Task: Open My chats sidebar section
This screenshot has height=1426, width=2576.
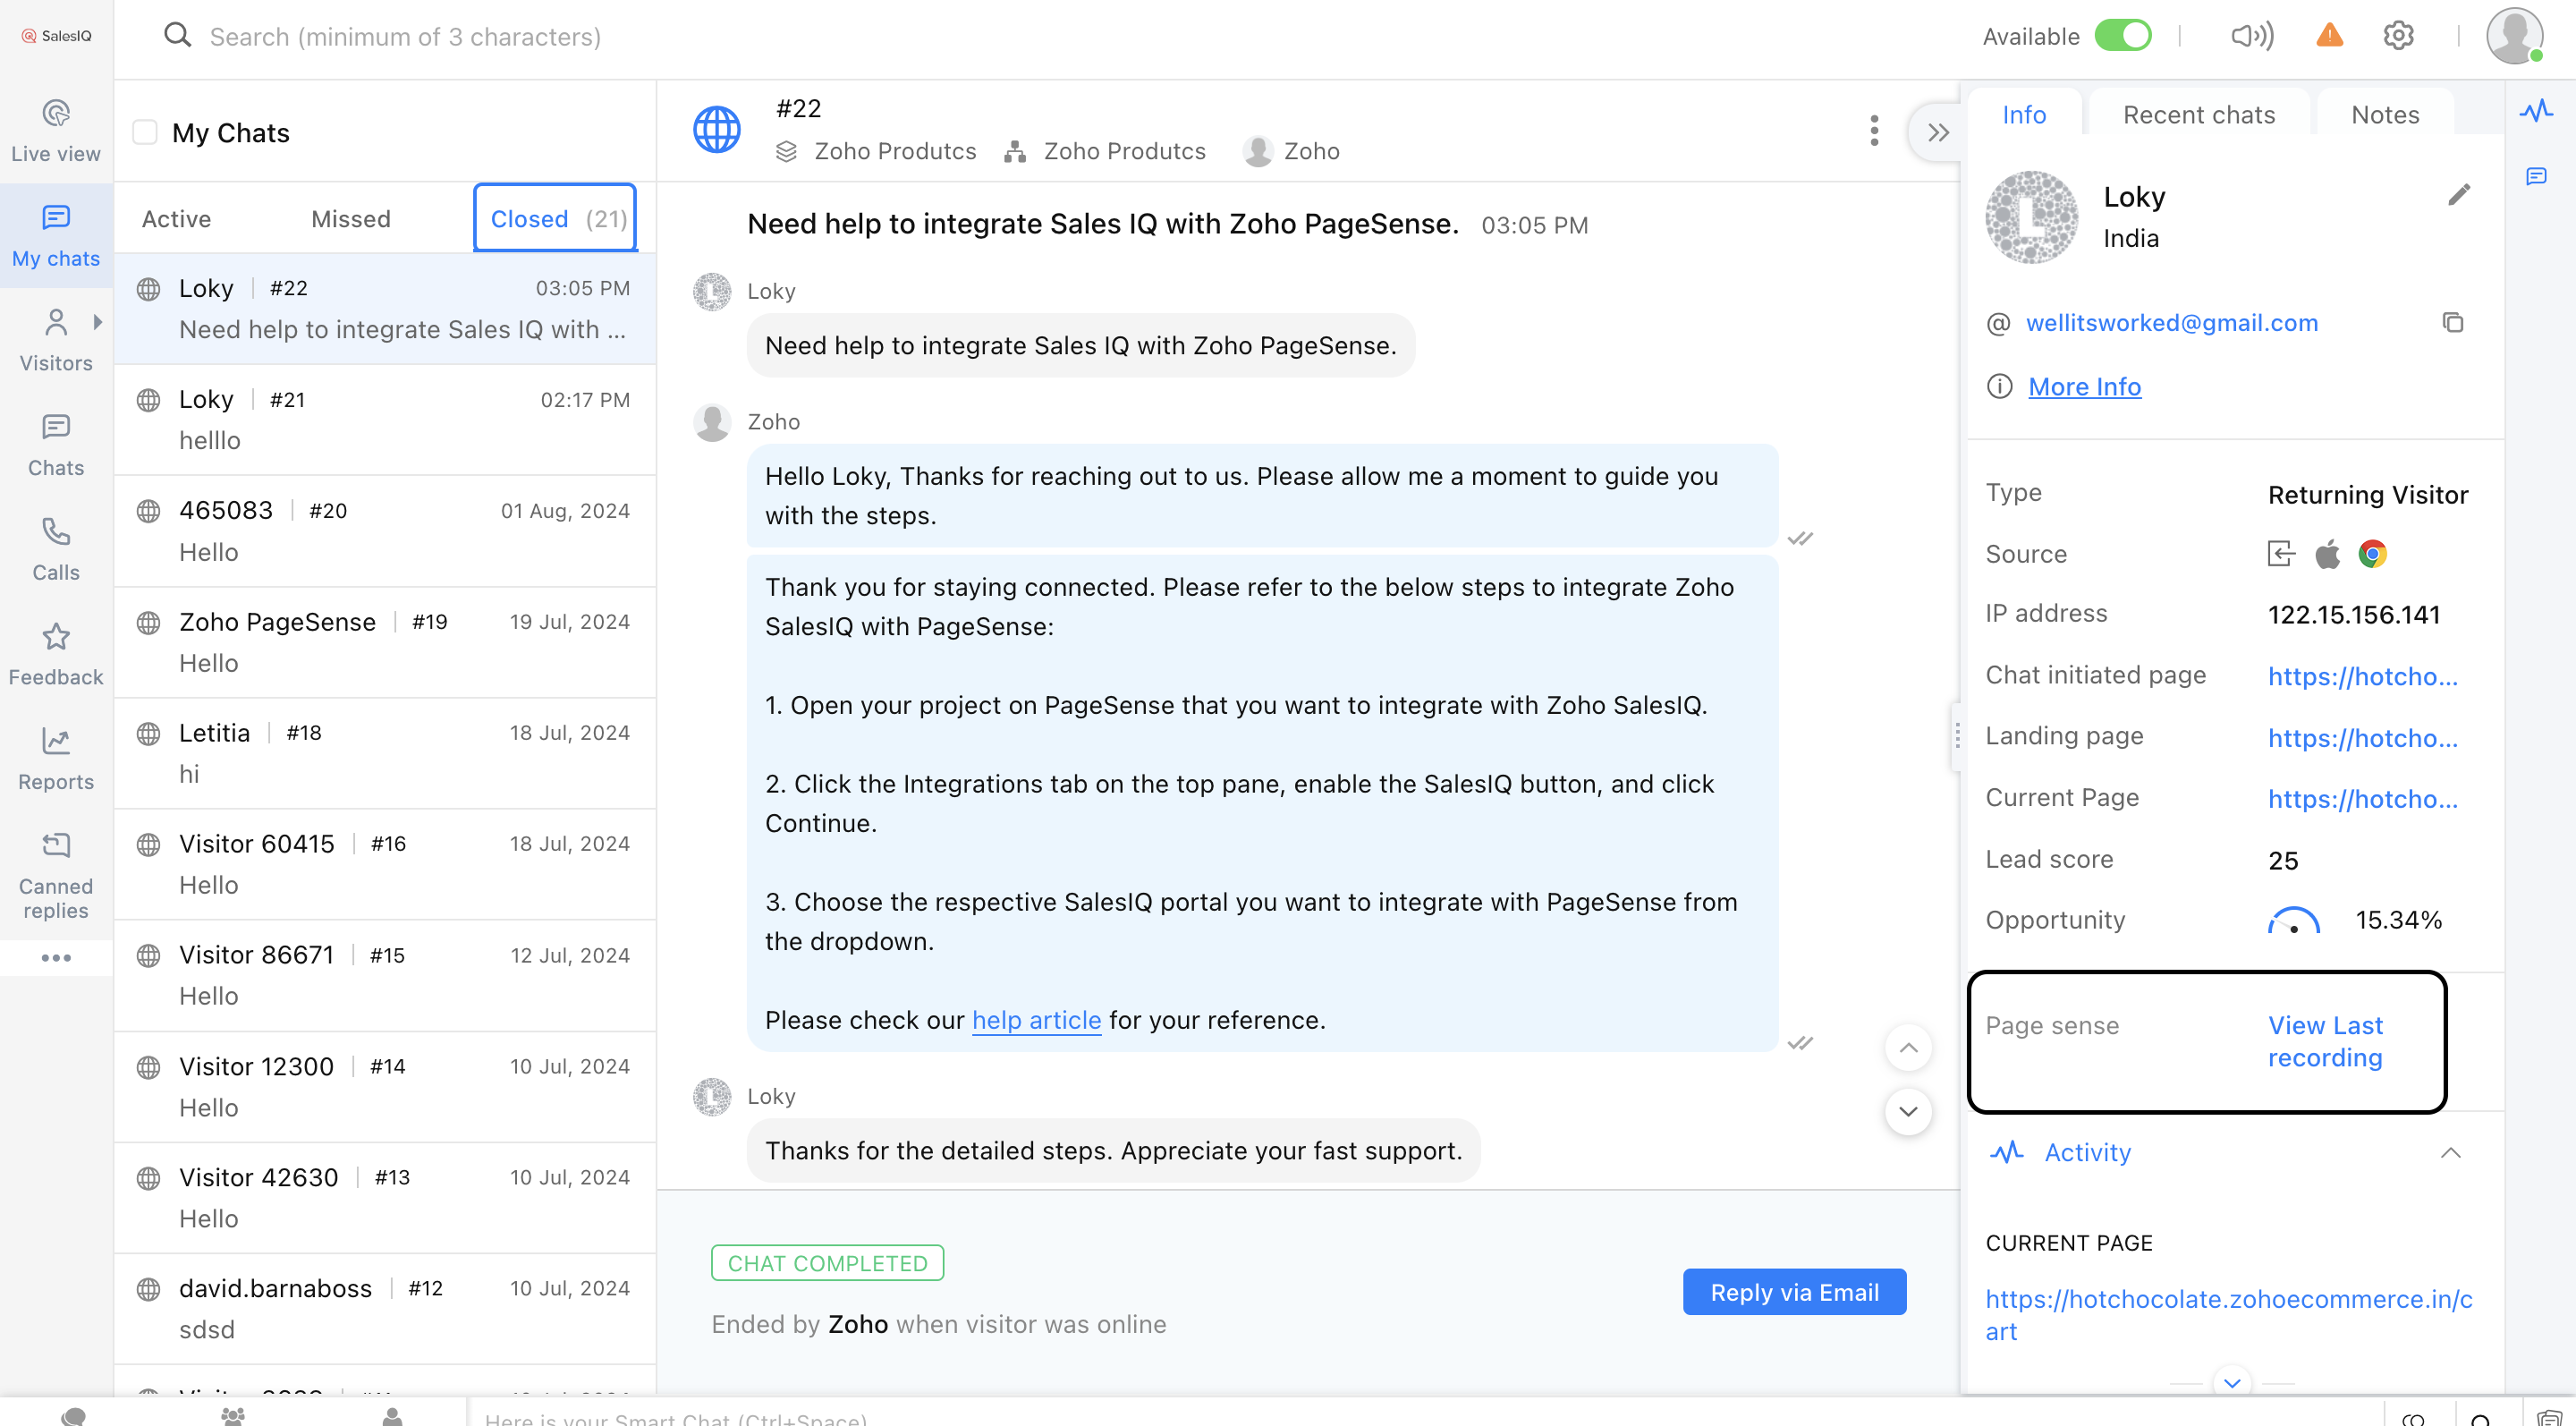Action: coord(56,236)
